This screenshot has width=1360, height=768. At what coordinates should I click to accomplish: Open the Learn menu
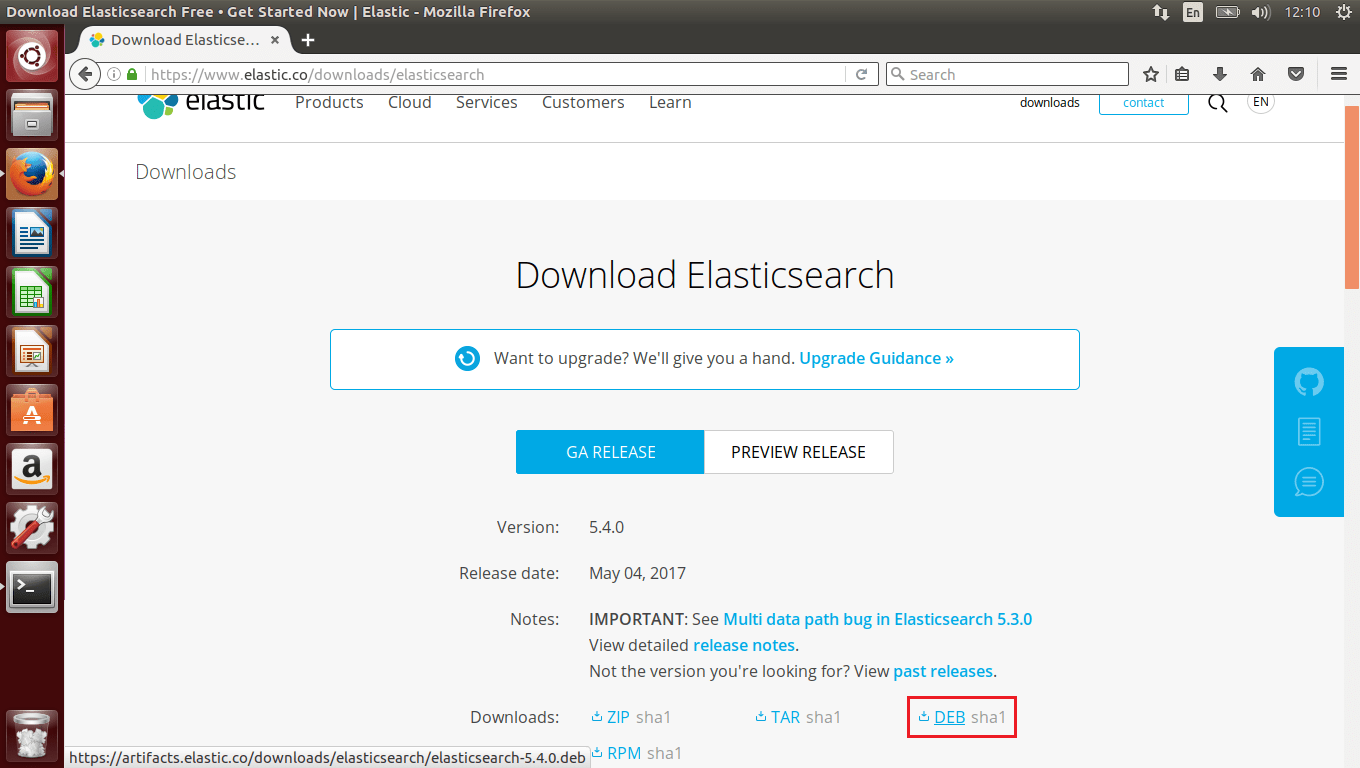[669, 102]
